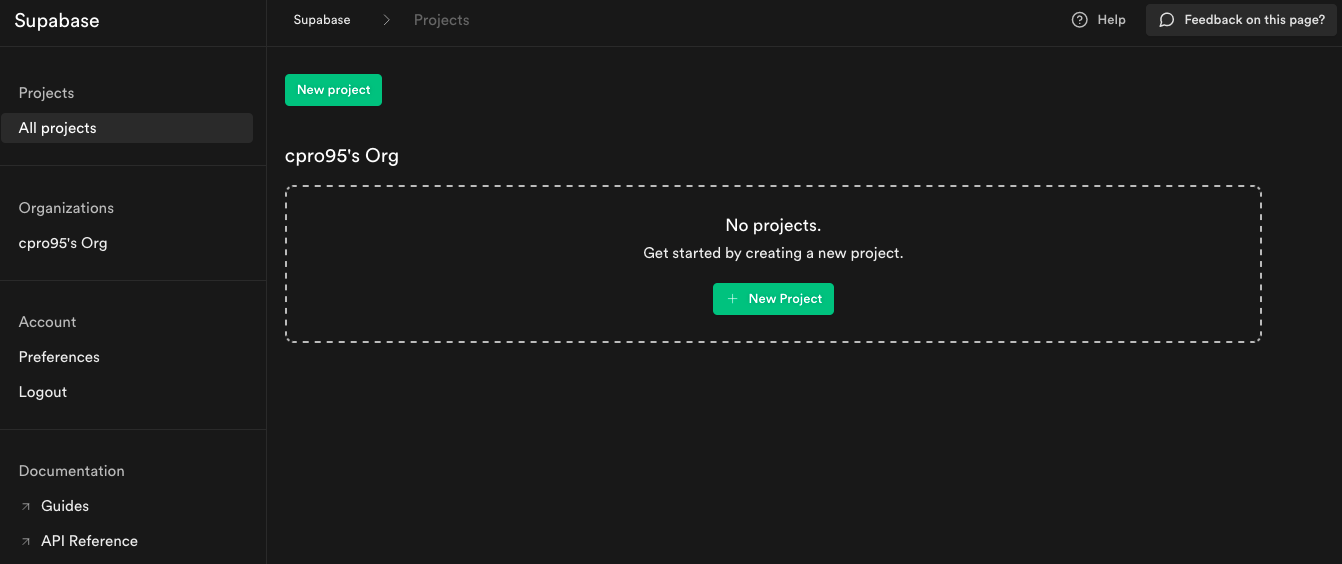Click Logout in the sidebar
The height and width of the screenshot is (564, 1342).
pos(43,392)
